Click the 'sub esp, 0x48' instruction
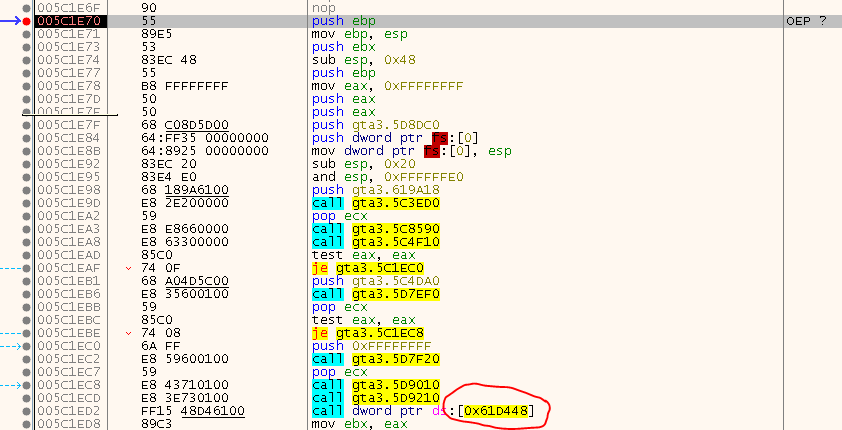The image size is (842, 430). [364, 60]
